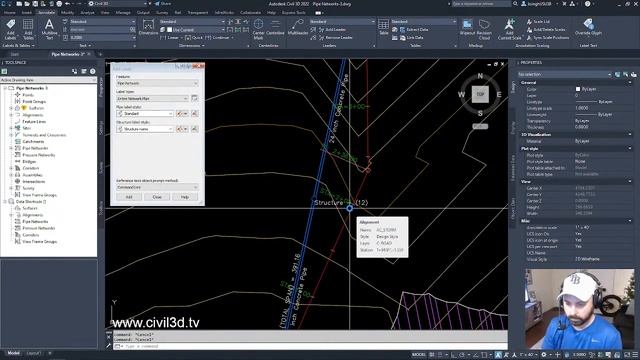Collapse the Data Shortcuts tree node
640x360 pixels.
pos(5,202)
